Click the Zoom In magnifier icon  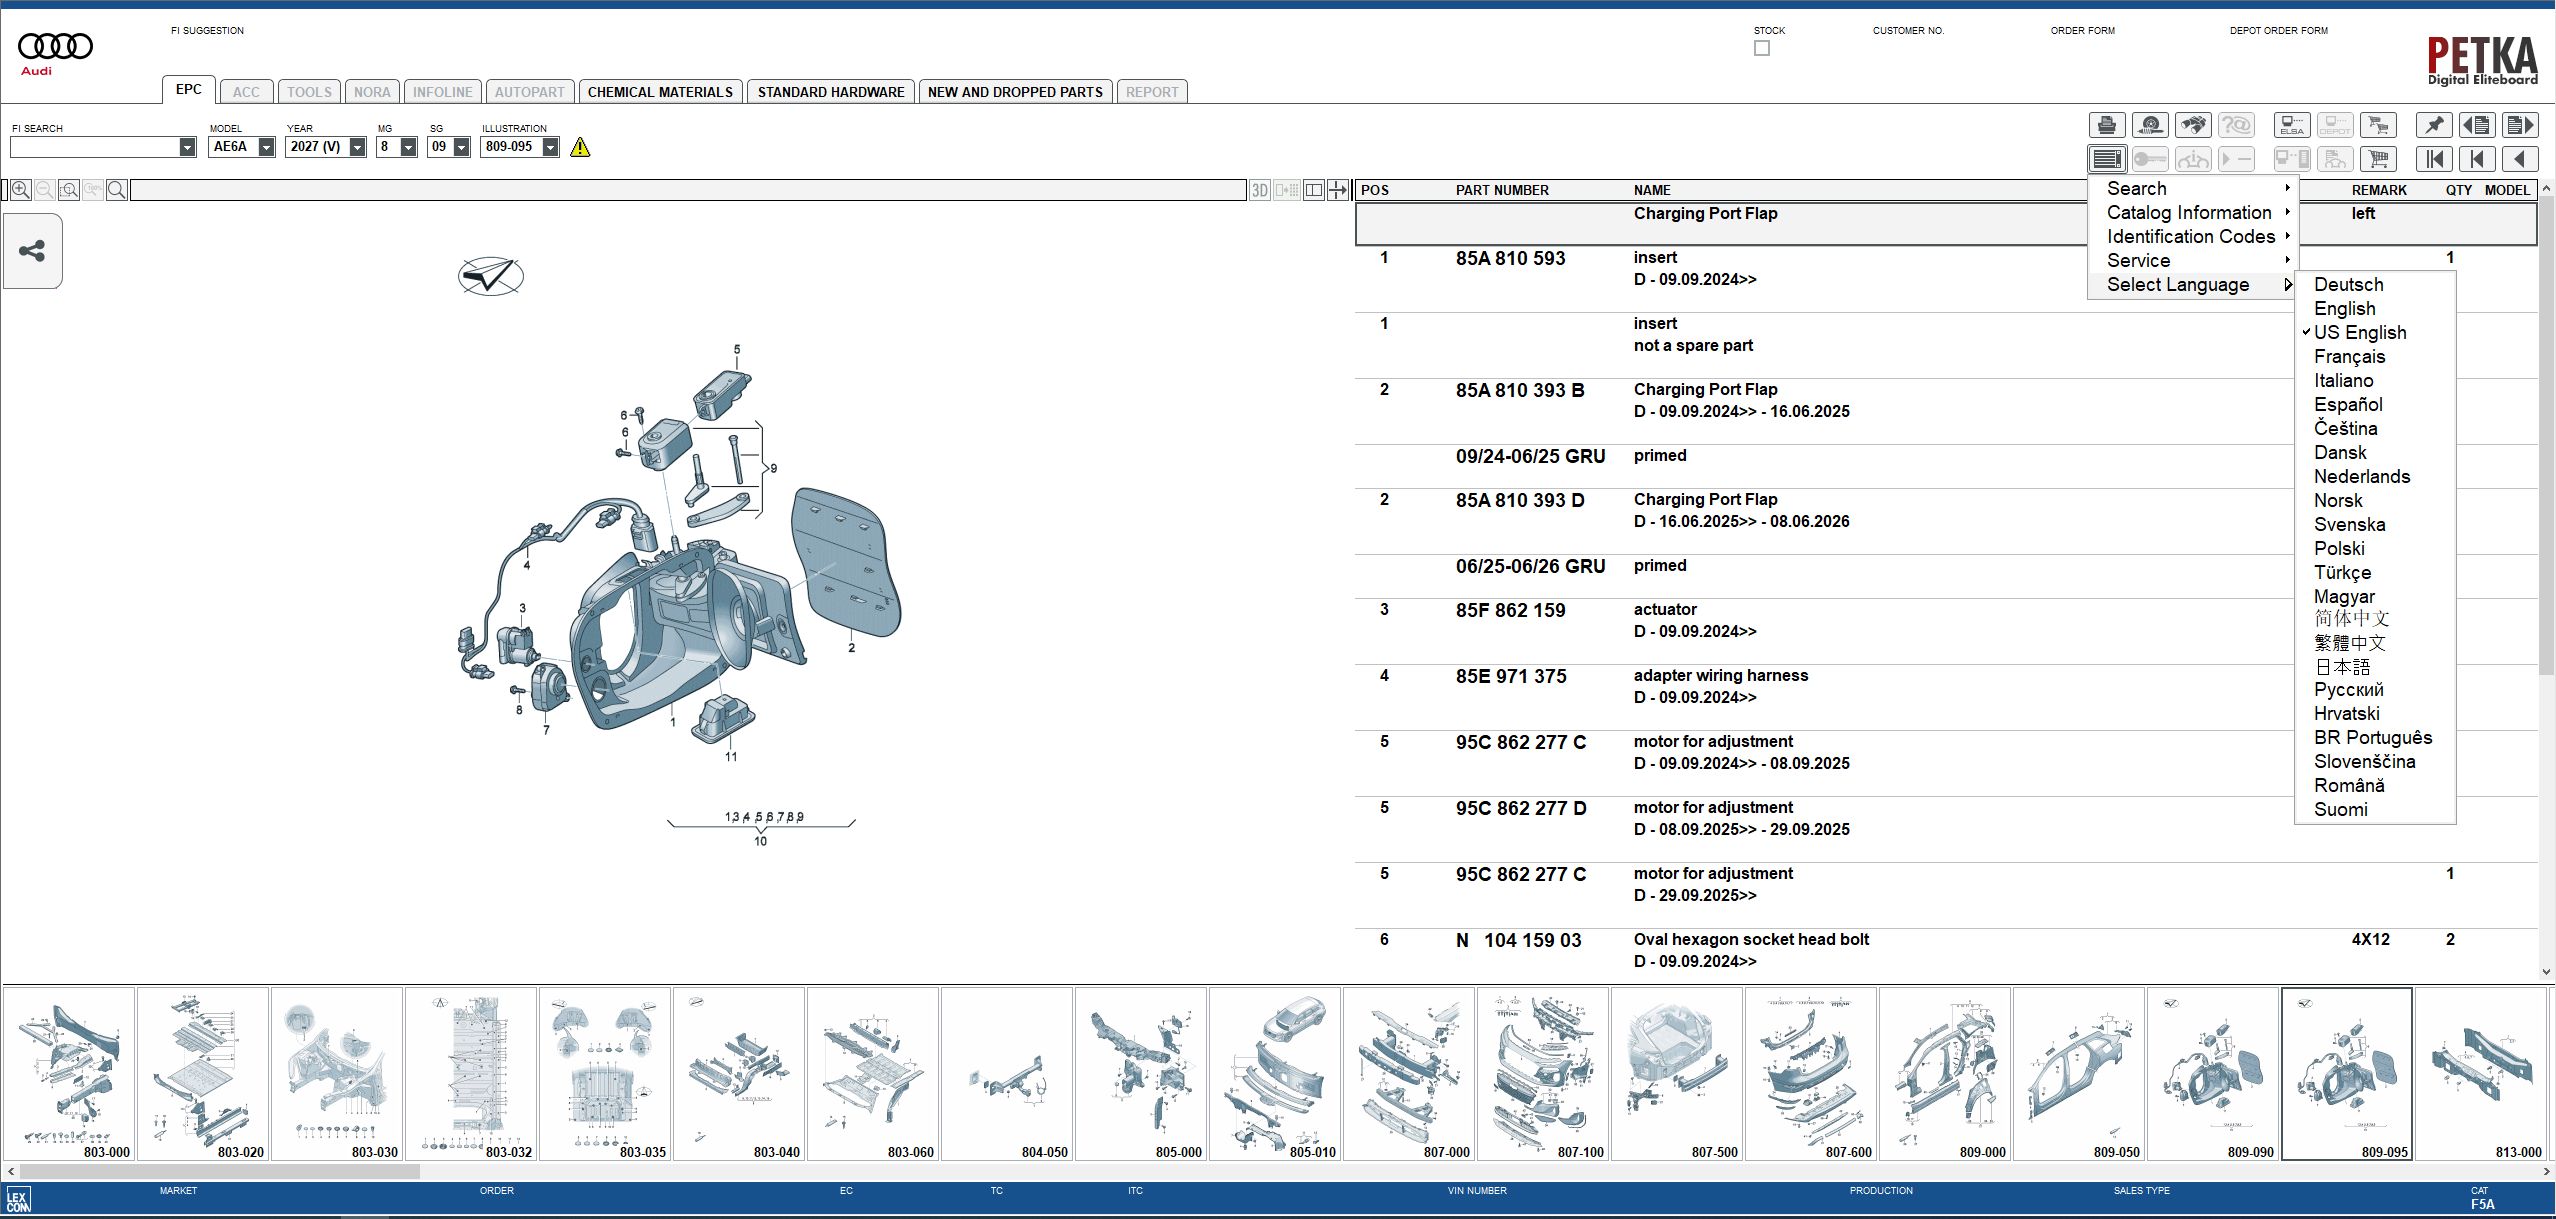pyautogui.click(x=21, y=190)
